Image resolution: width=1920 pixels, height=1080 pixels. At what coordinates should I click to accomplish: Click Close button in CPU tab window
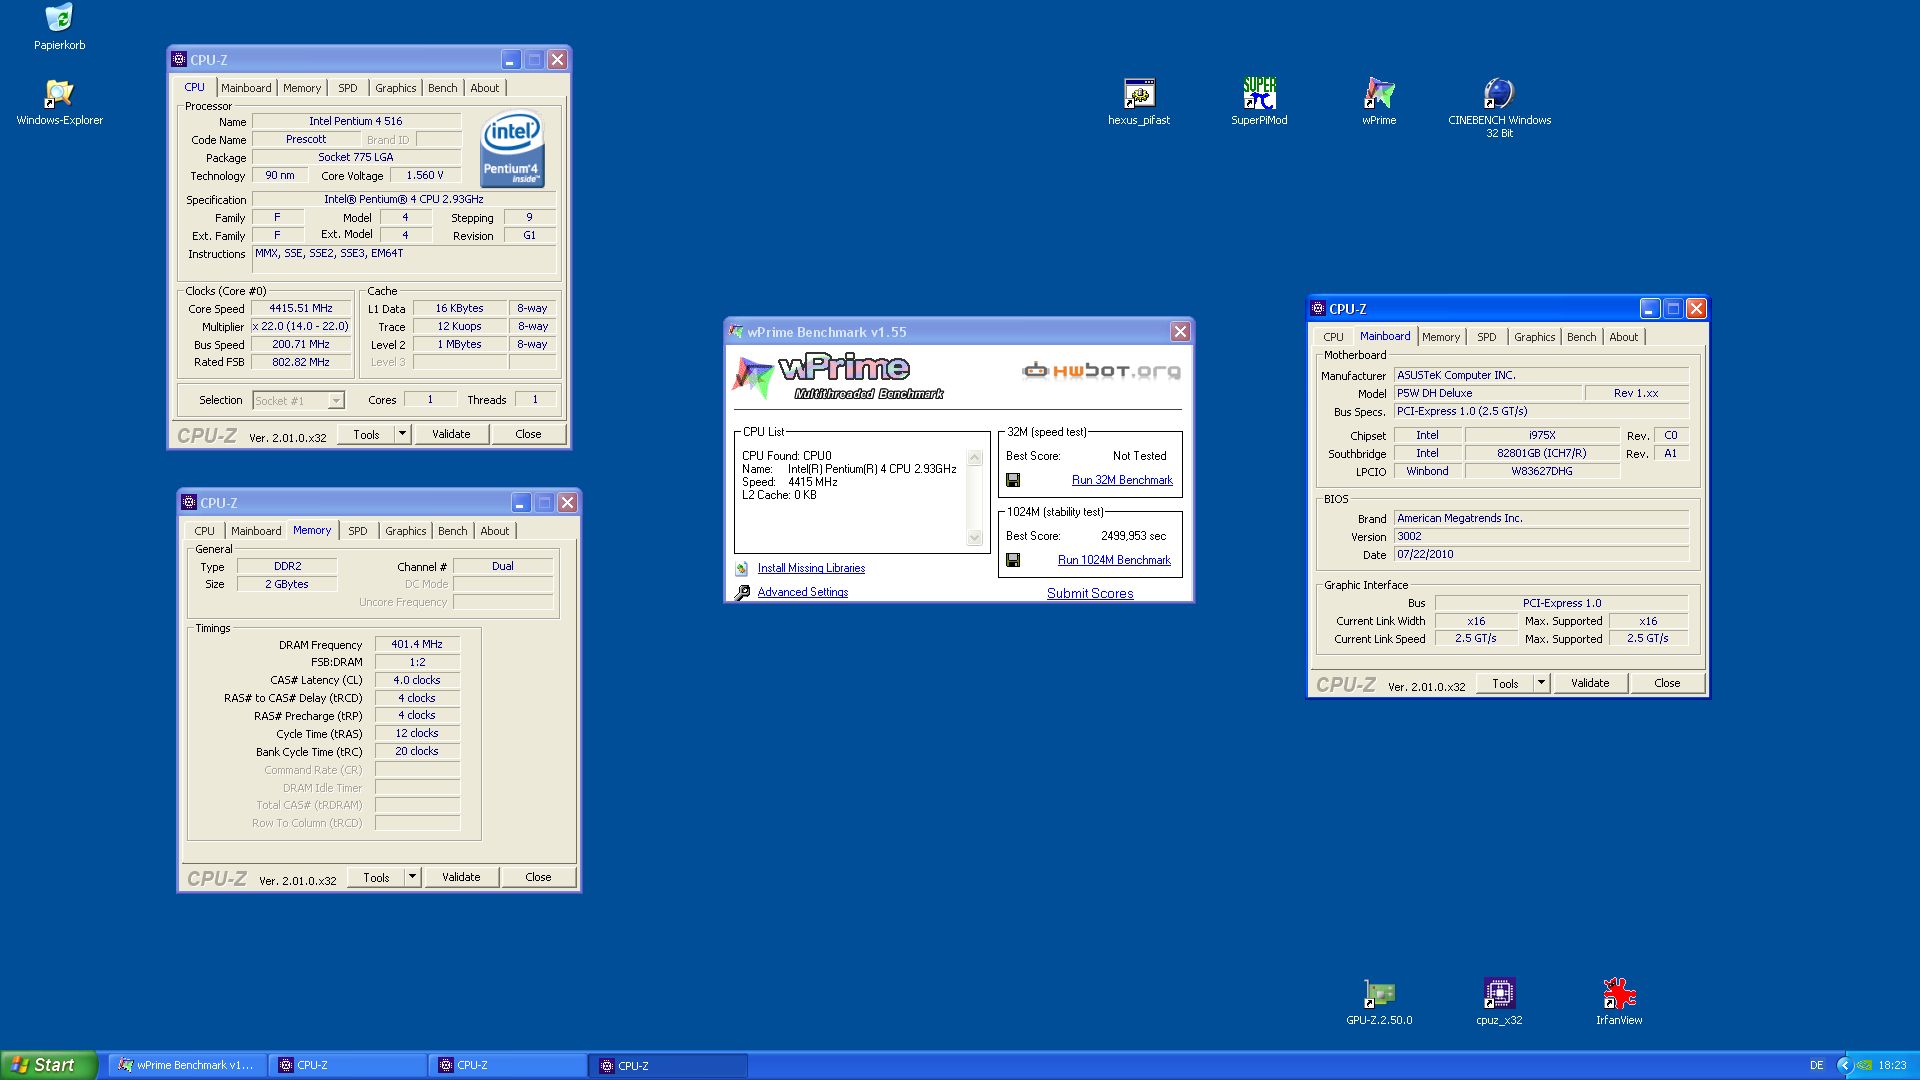point(528,434)
